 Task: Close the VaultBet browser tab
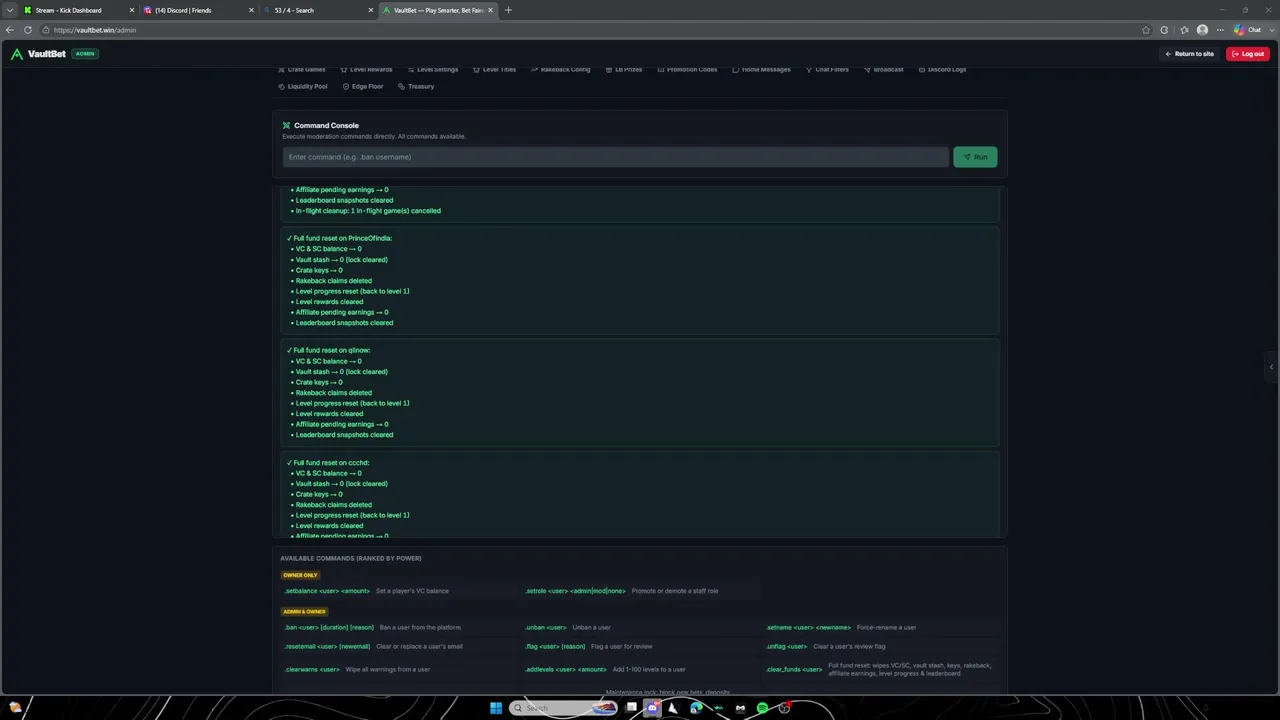[490, 10]
